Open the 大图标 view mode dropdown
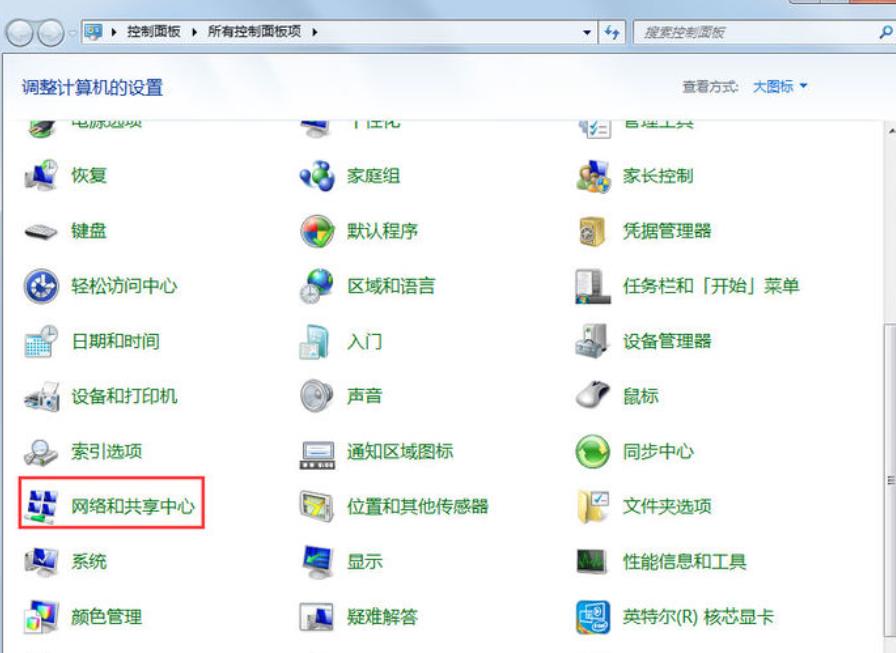Screen dimensions: 896x653 (x=780, y=86)
